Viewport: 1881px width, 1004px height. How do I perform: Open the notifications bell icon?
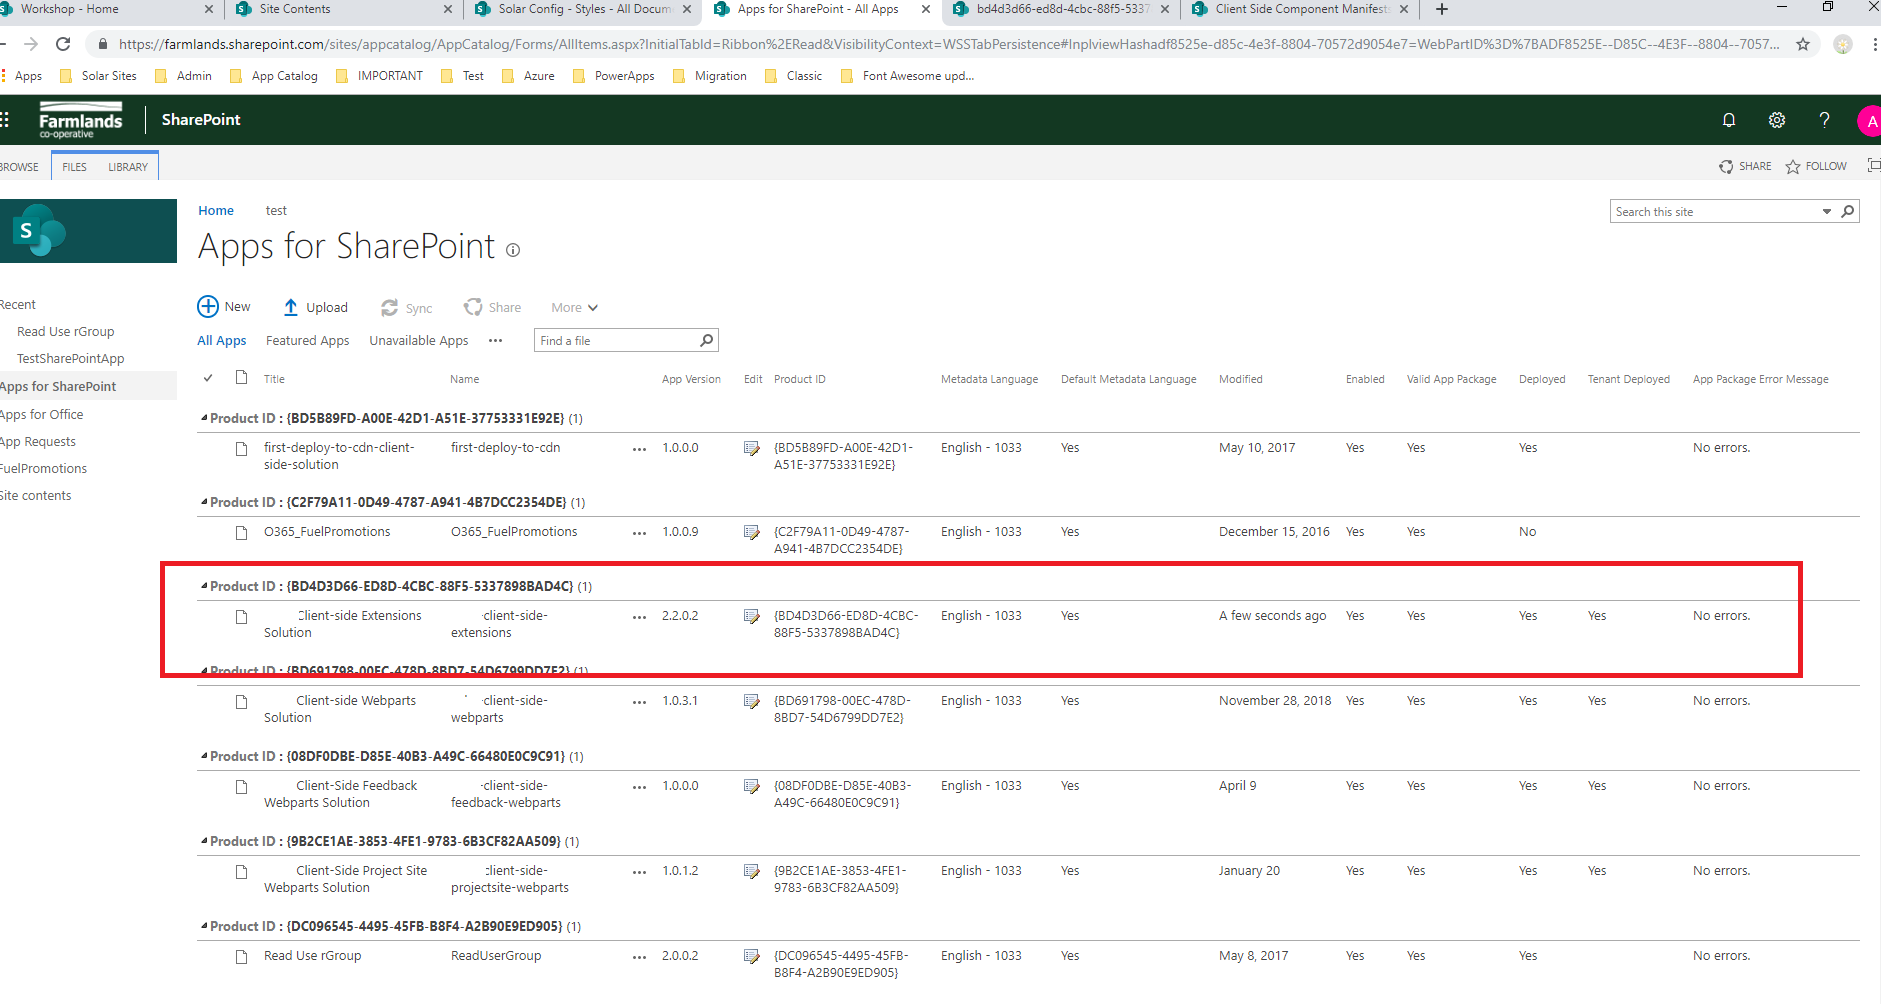[1729, 120]
